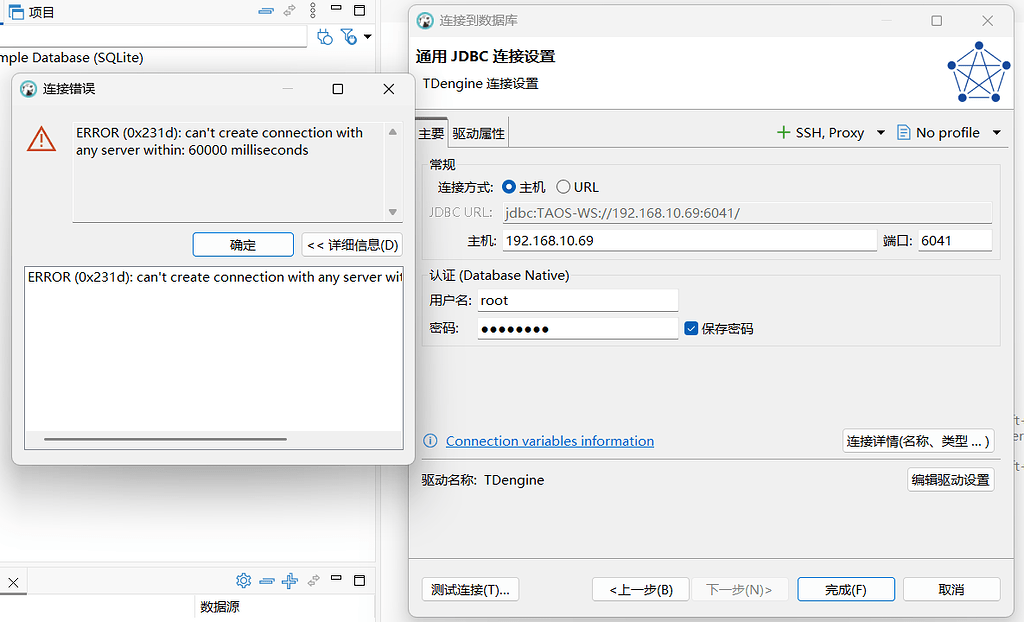
Task: Go back with 上一步(B) button
Action: [x=641, y=589]
